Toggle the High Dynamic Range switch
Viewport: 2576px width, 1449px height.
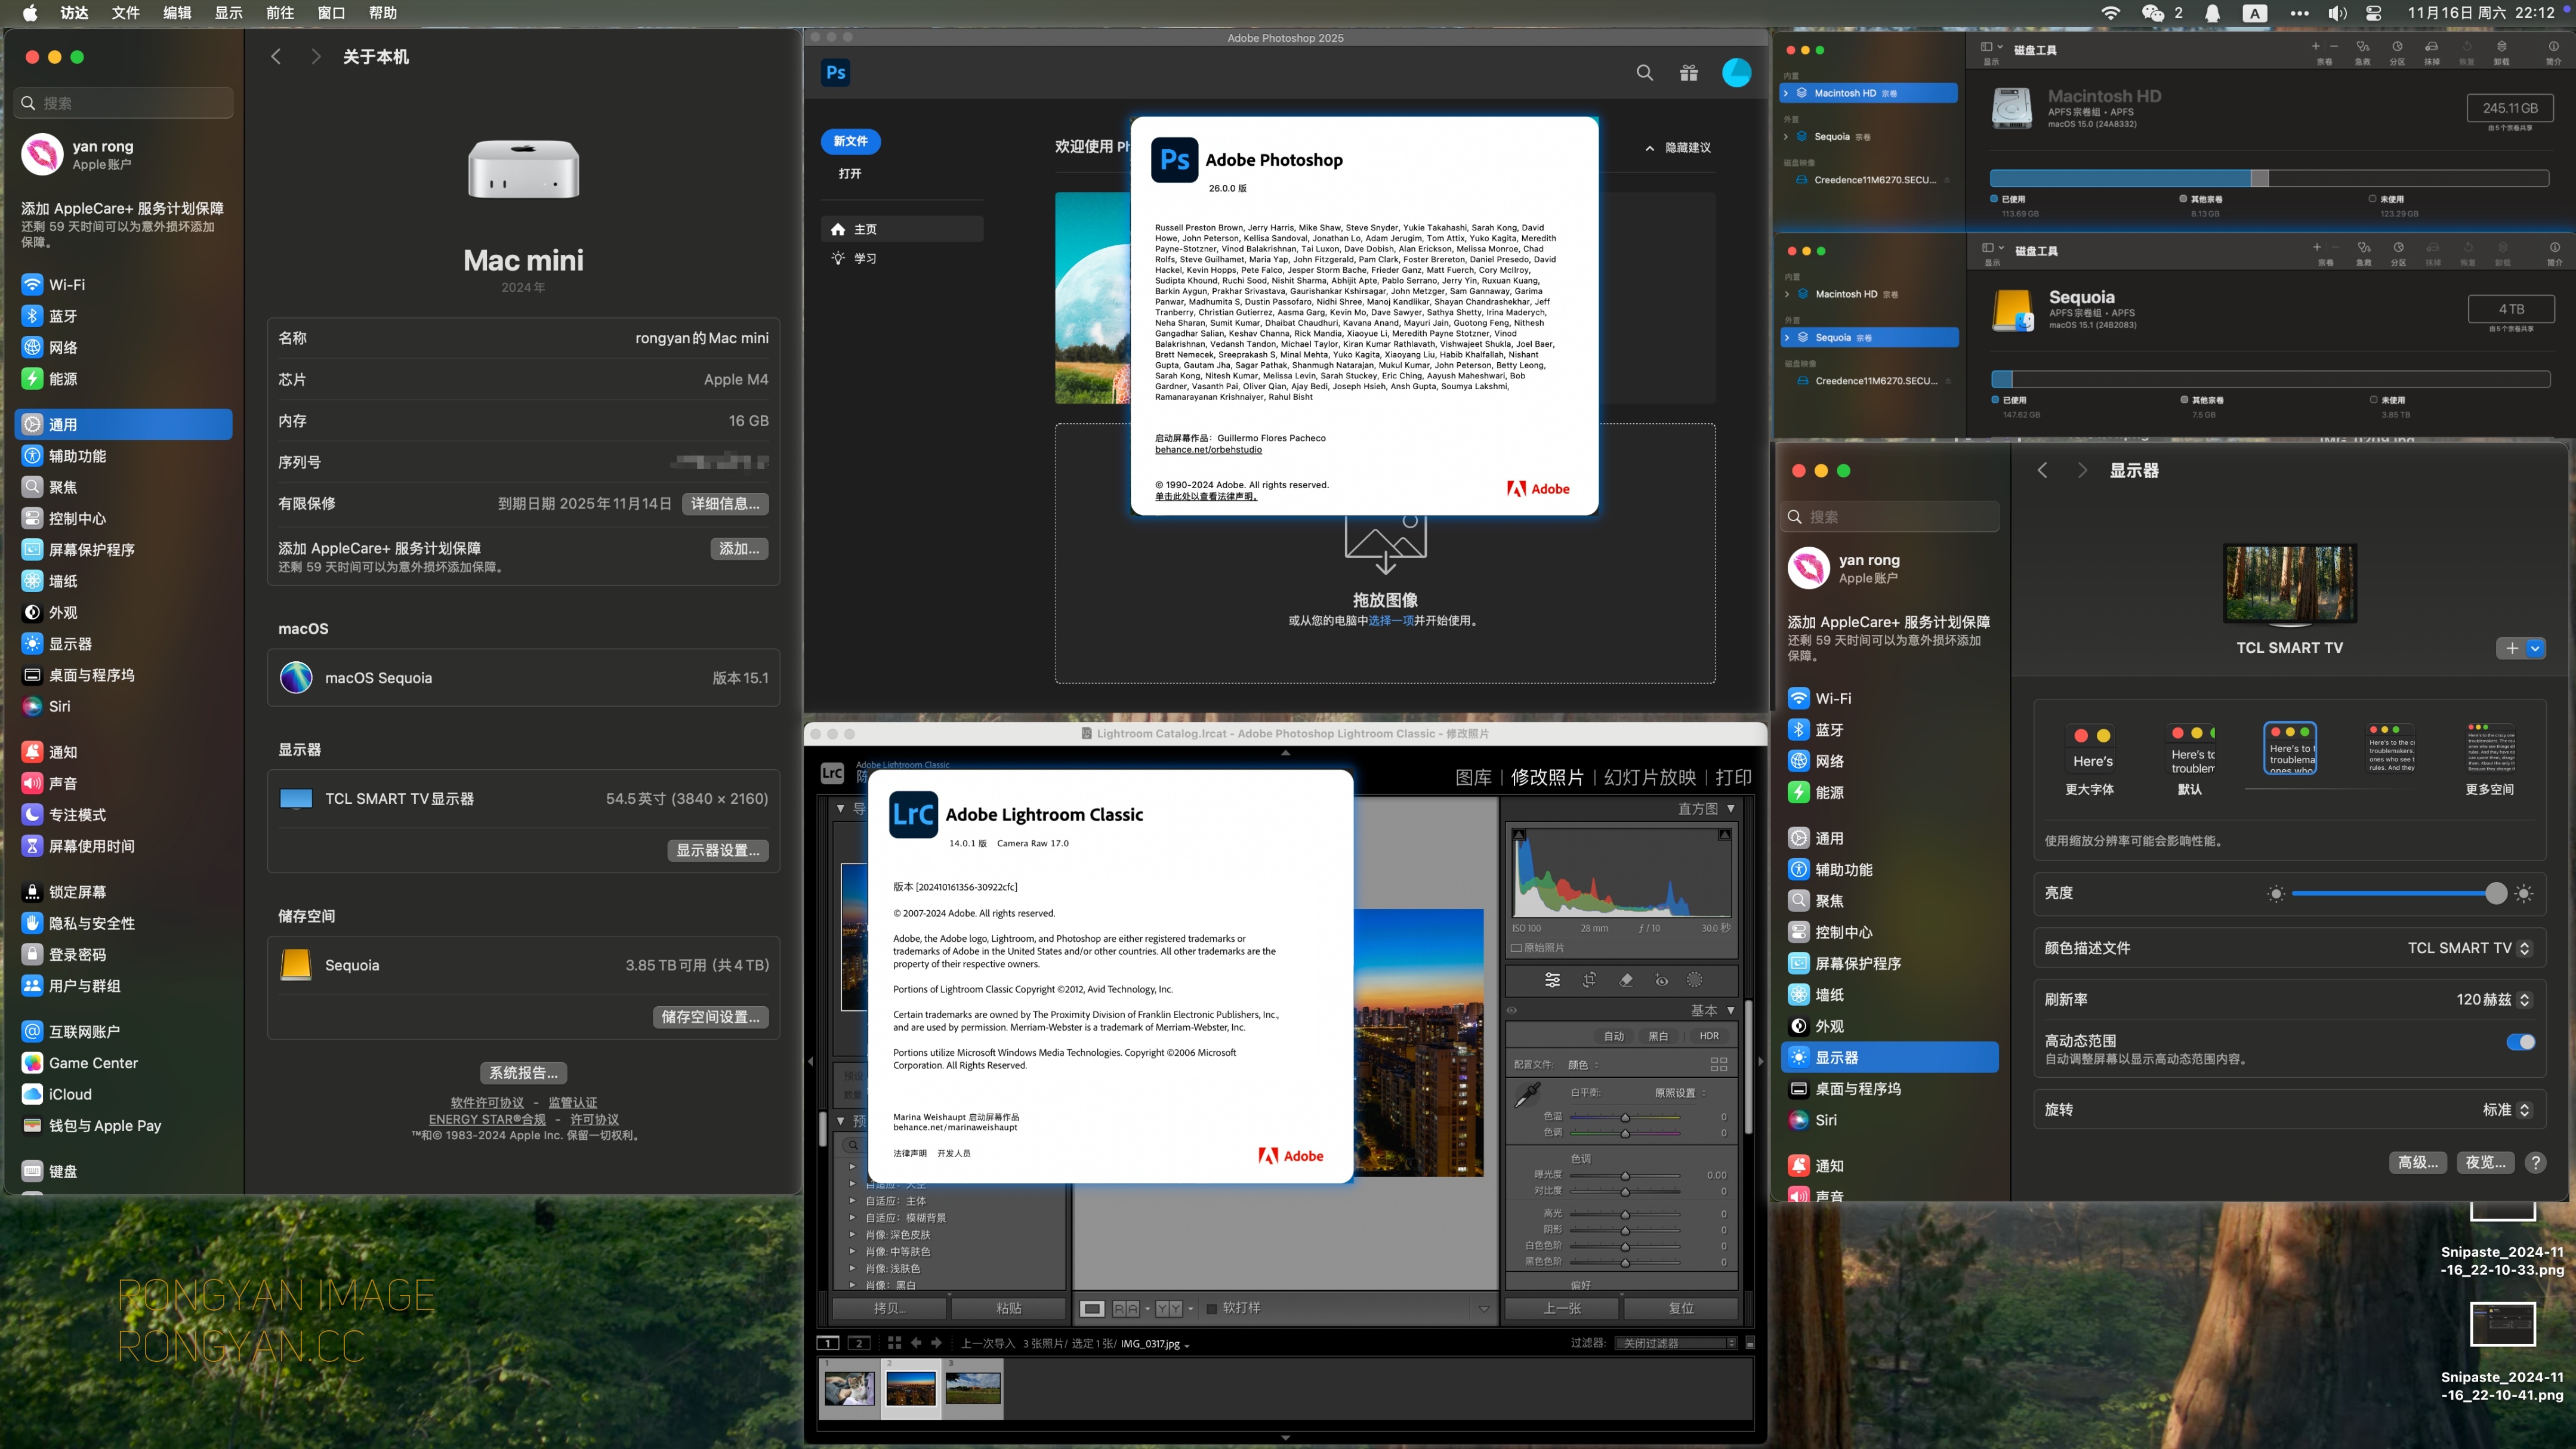pos(2520,1042)
